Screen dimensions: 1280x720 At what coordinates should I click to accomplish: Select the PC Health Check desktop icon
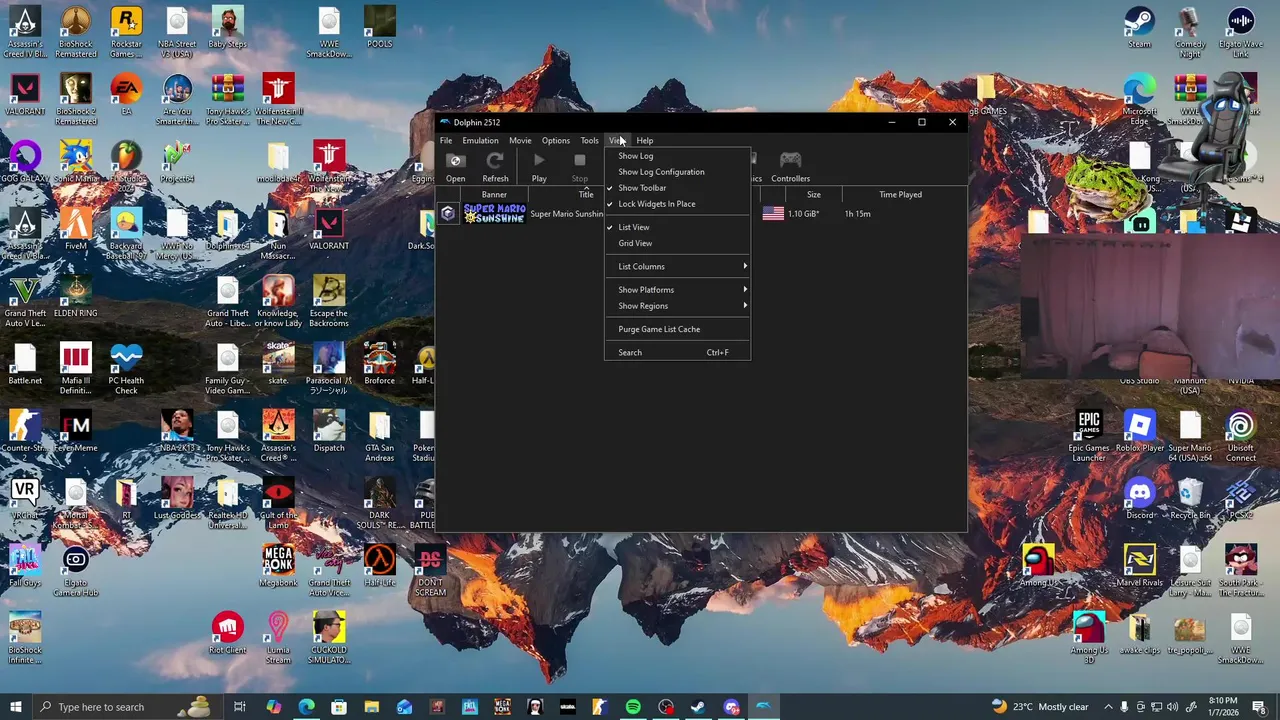(x=126, y=370)
